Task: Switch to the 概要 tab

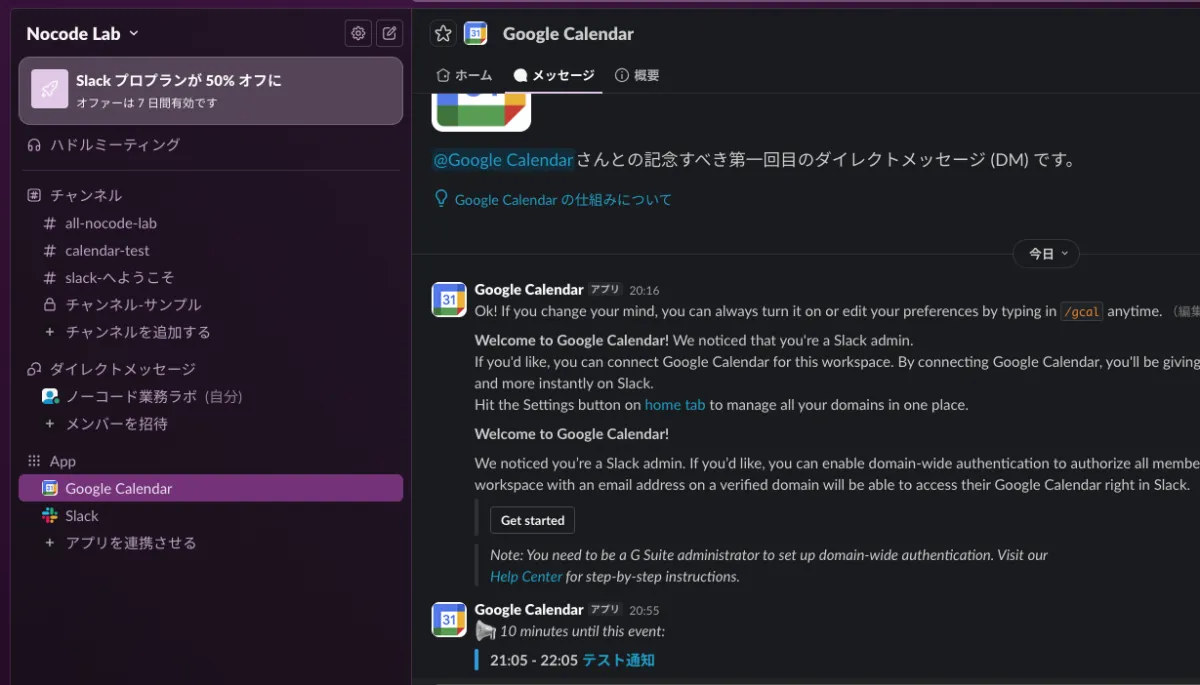Action: coord(637,75)
